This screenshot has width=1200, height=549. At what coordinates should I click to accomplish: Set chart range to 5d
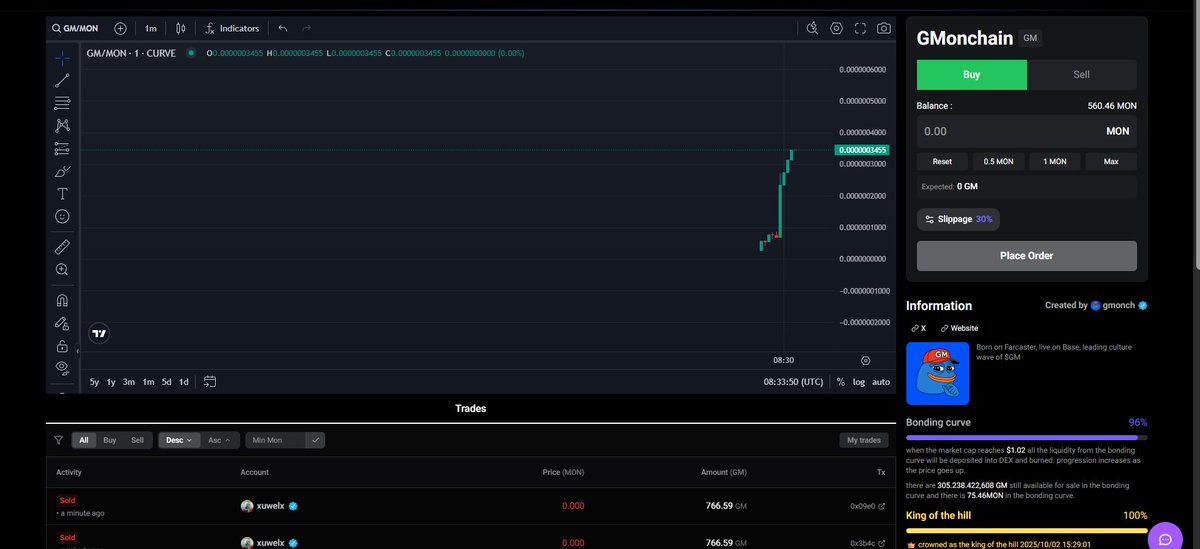[167, 382]
